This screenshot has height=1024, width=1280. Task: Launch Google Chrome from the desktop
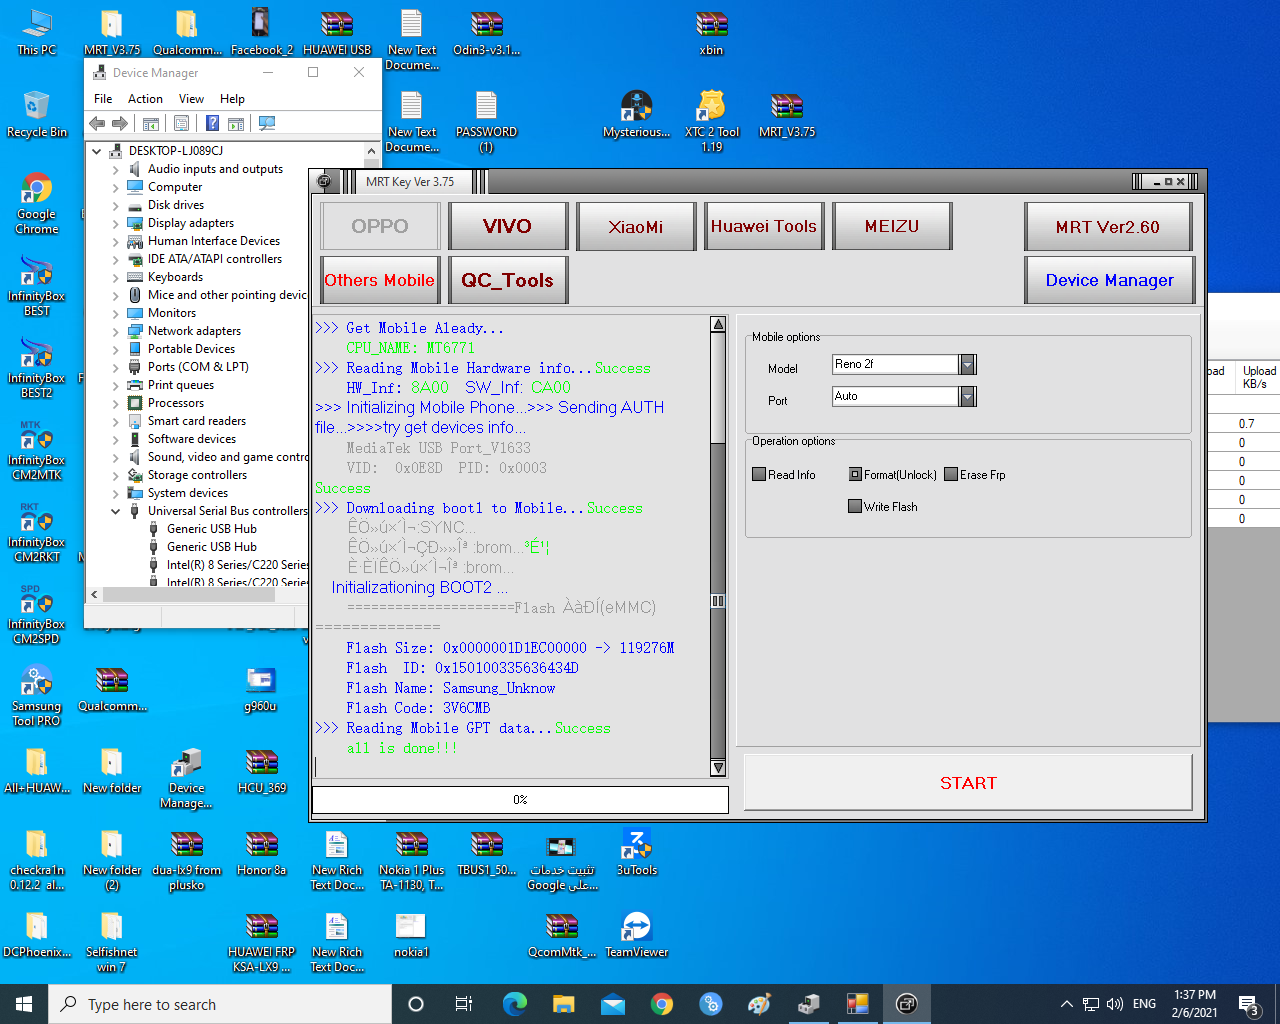pyautogui.click(x=37, y=204)
